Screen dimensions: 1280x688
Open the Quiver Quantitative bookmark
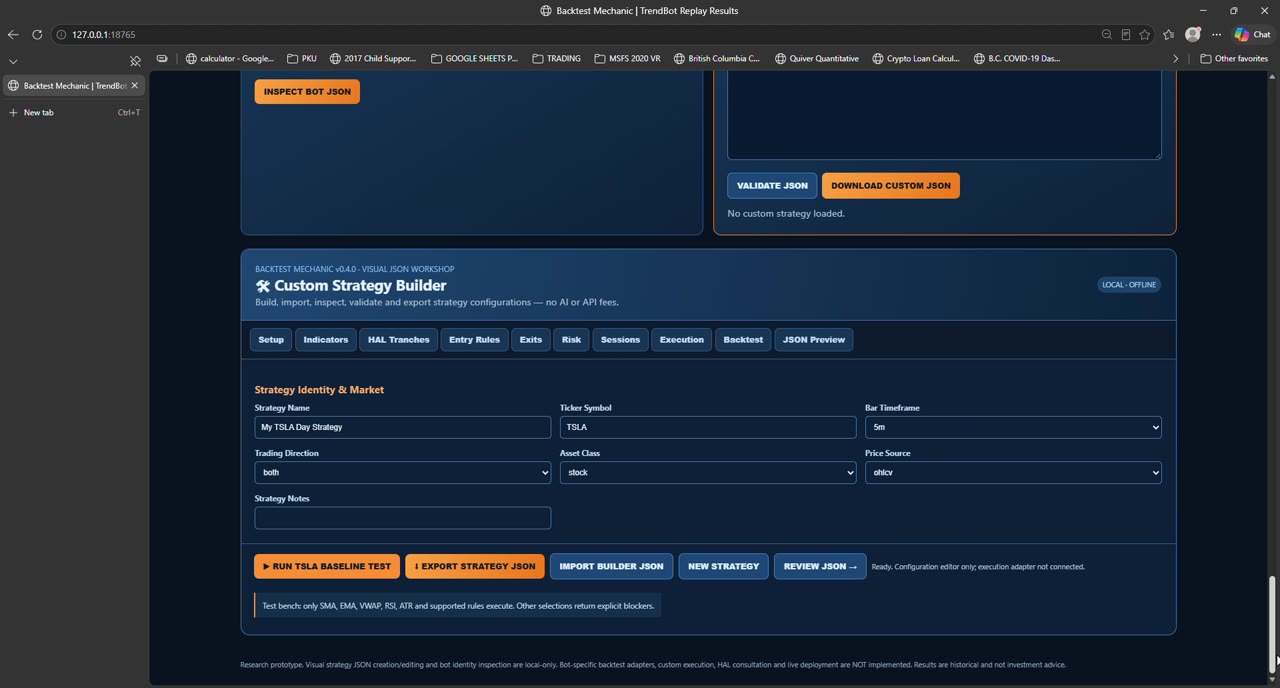pyautogui.click(x=817, y=58)
